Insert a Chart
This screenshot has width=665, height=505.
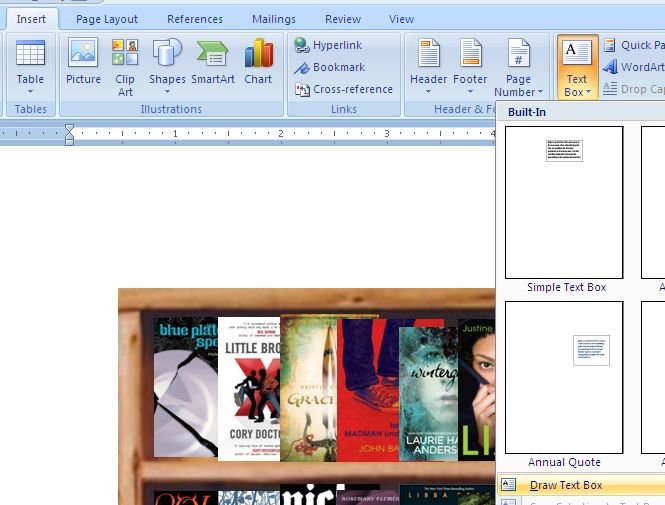coord(258,60)
